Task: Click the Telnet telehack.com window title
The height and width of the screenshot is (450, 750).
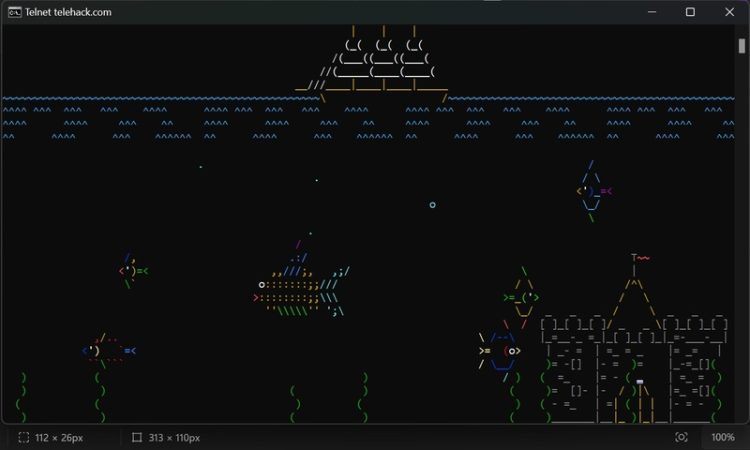Action: tap(68, 12)
